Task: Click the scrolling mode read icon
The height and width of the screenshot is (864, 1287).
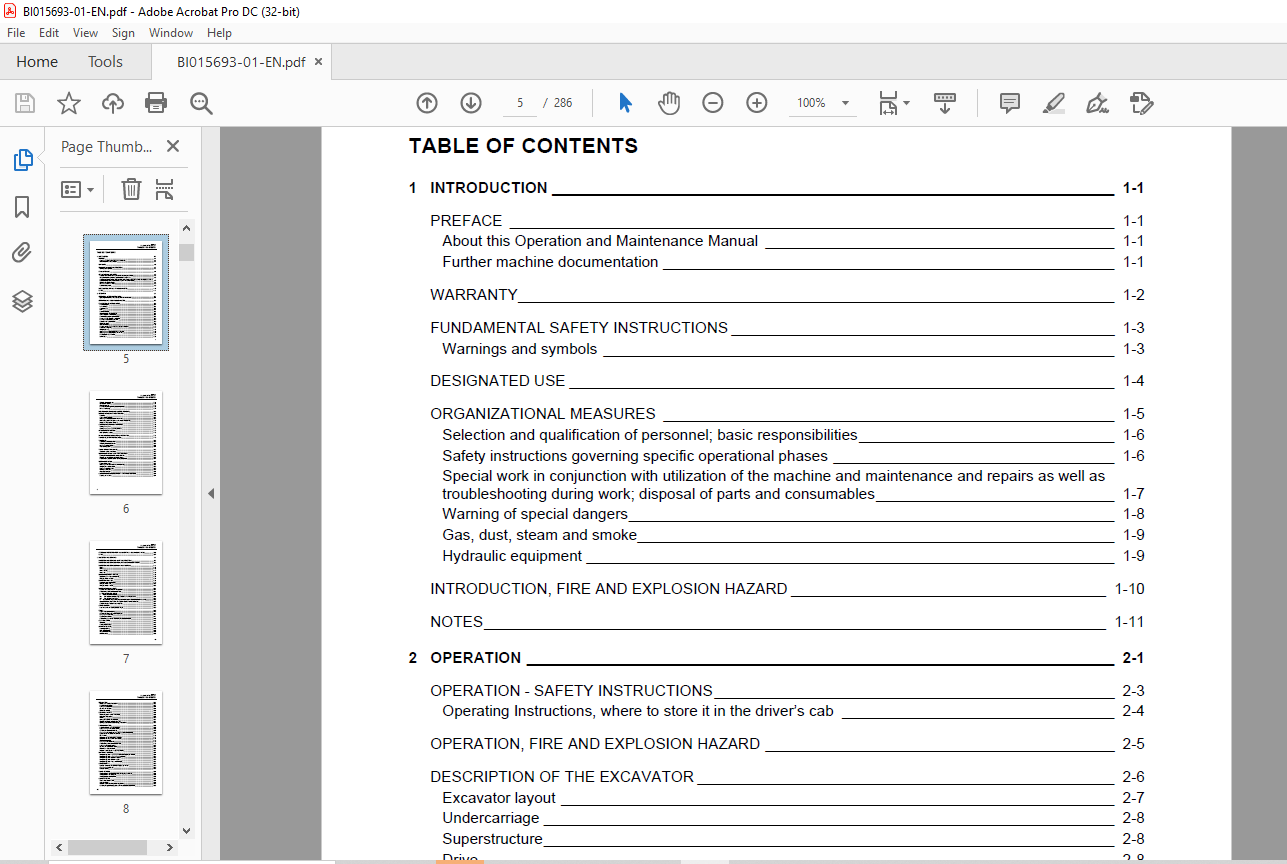Action: click(x=945, y=103)
